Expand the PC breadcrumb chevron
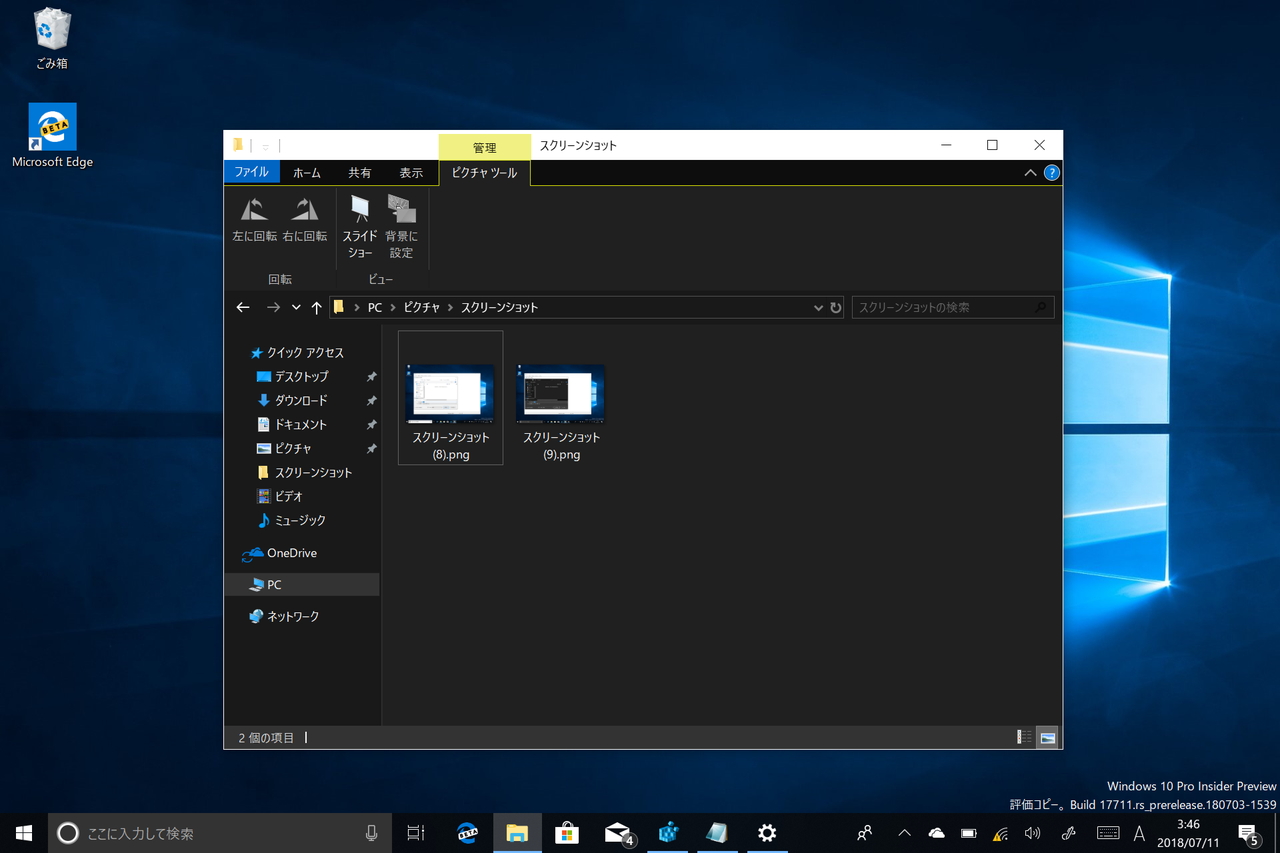Screen dimensions: 1280x853 (393, 307)
